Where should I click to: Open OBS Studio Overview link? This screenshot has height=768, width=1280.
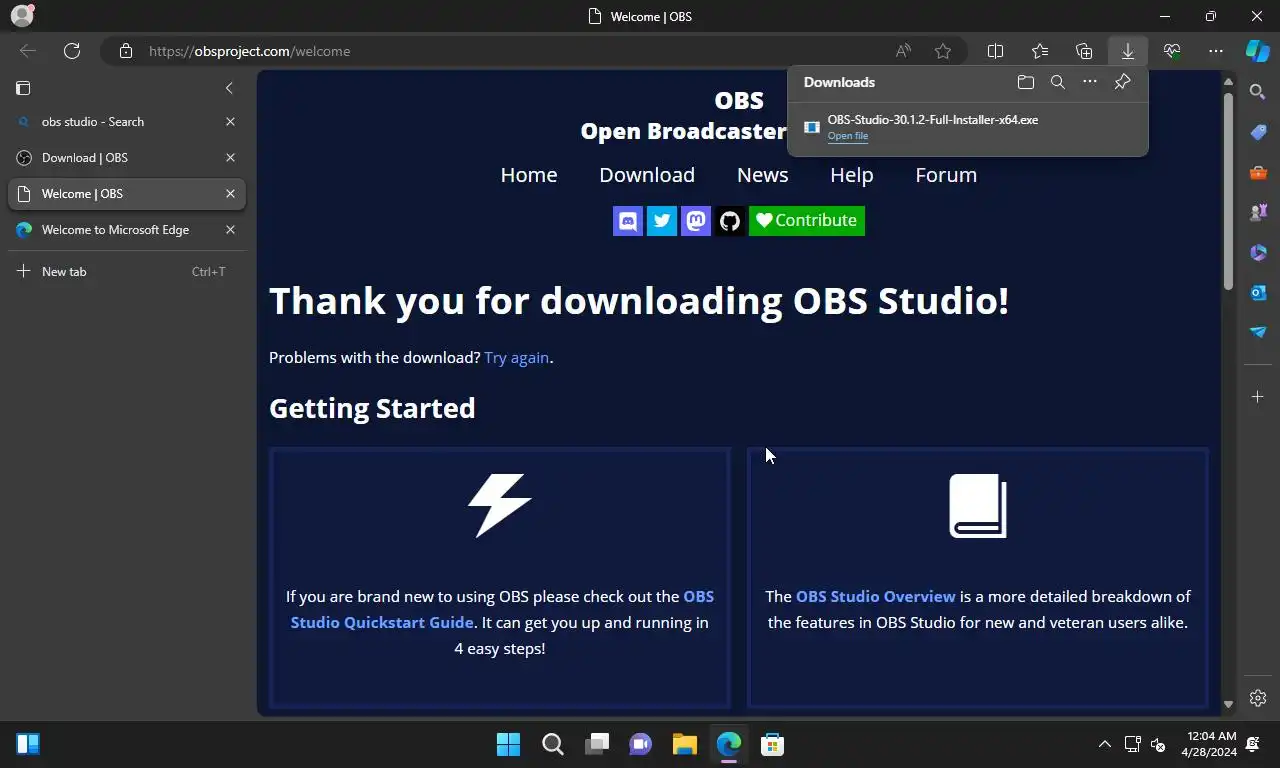pyautogui.click(x=876, y=596)
